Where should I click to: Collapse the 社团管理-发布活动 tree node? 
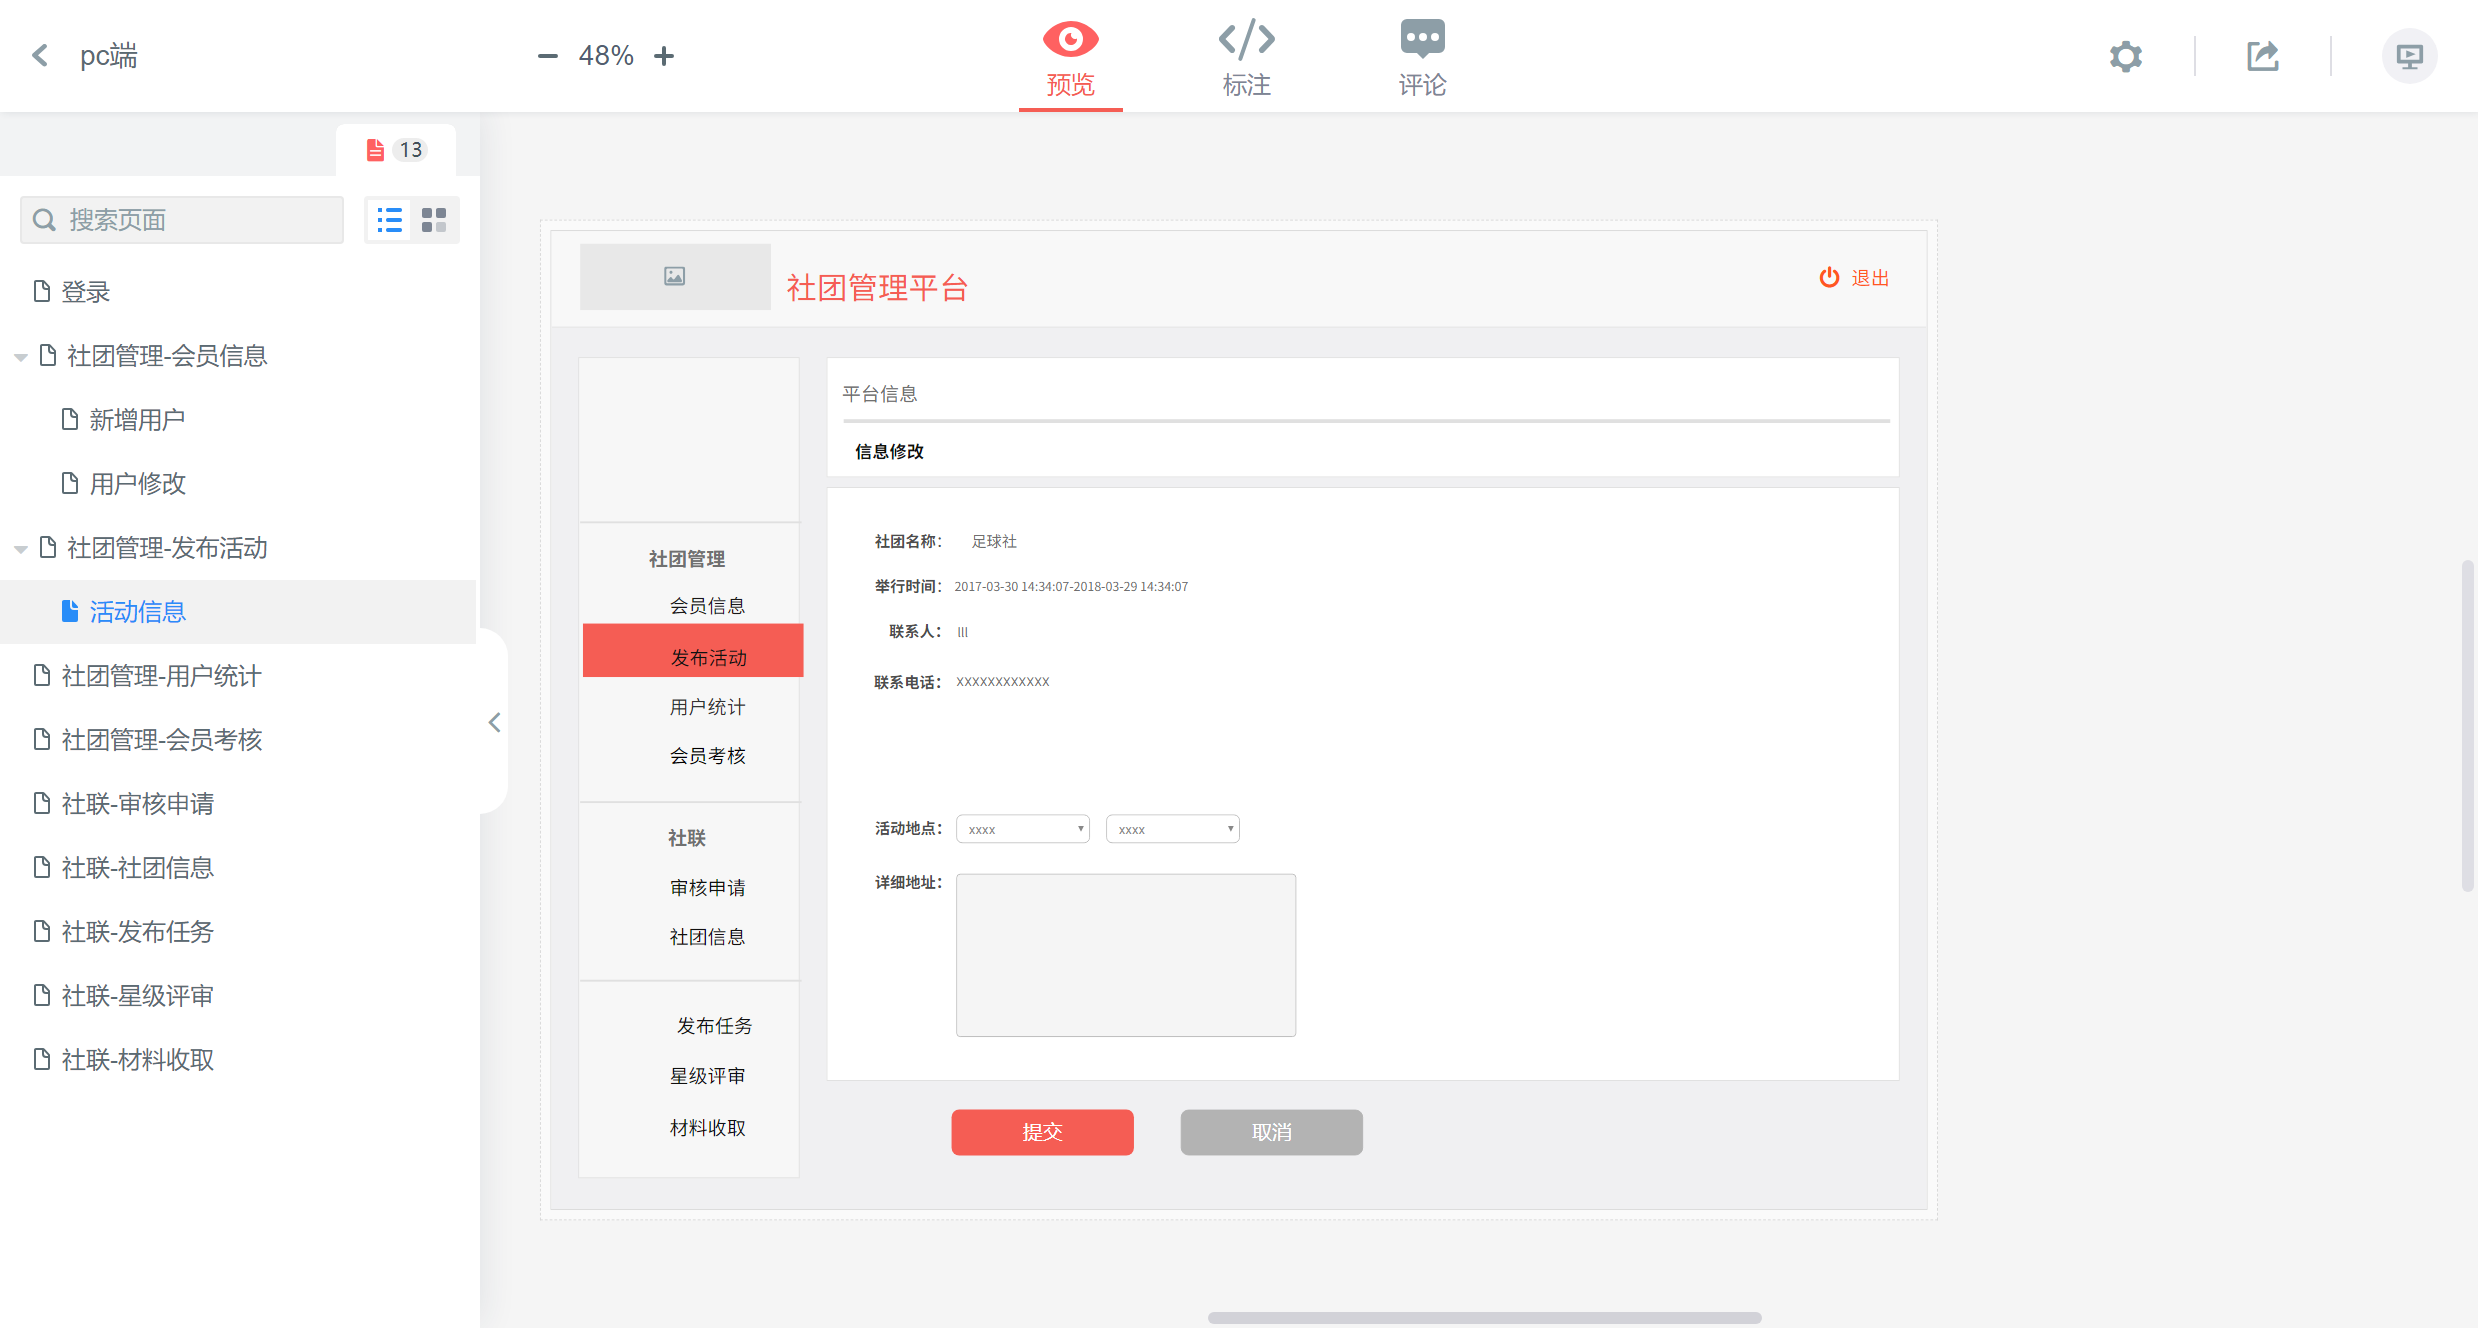pyautogui.click(x=20, y=548)
